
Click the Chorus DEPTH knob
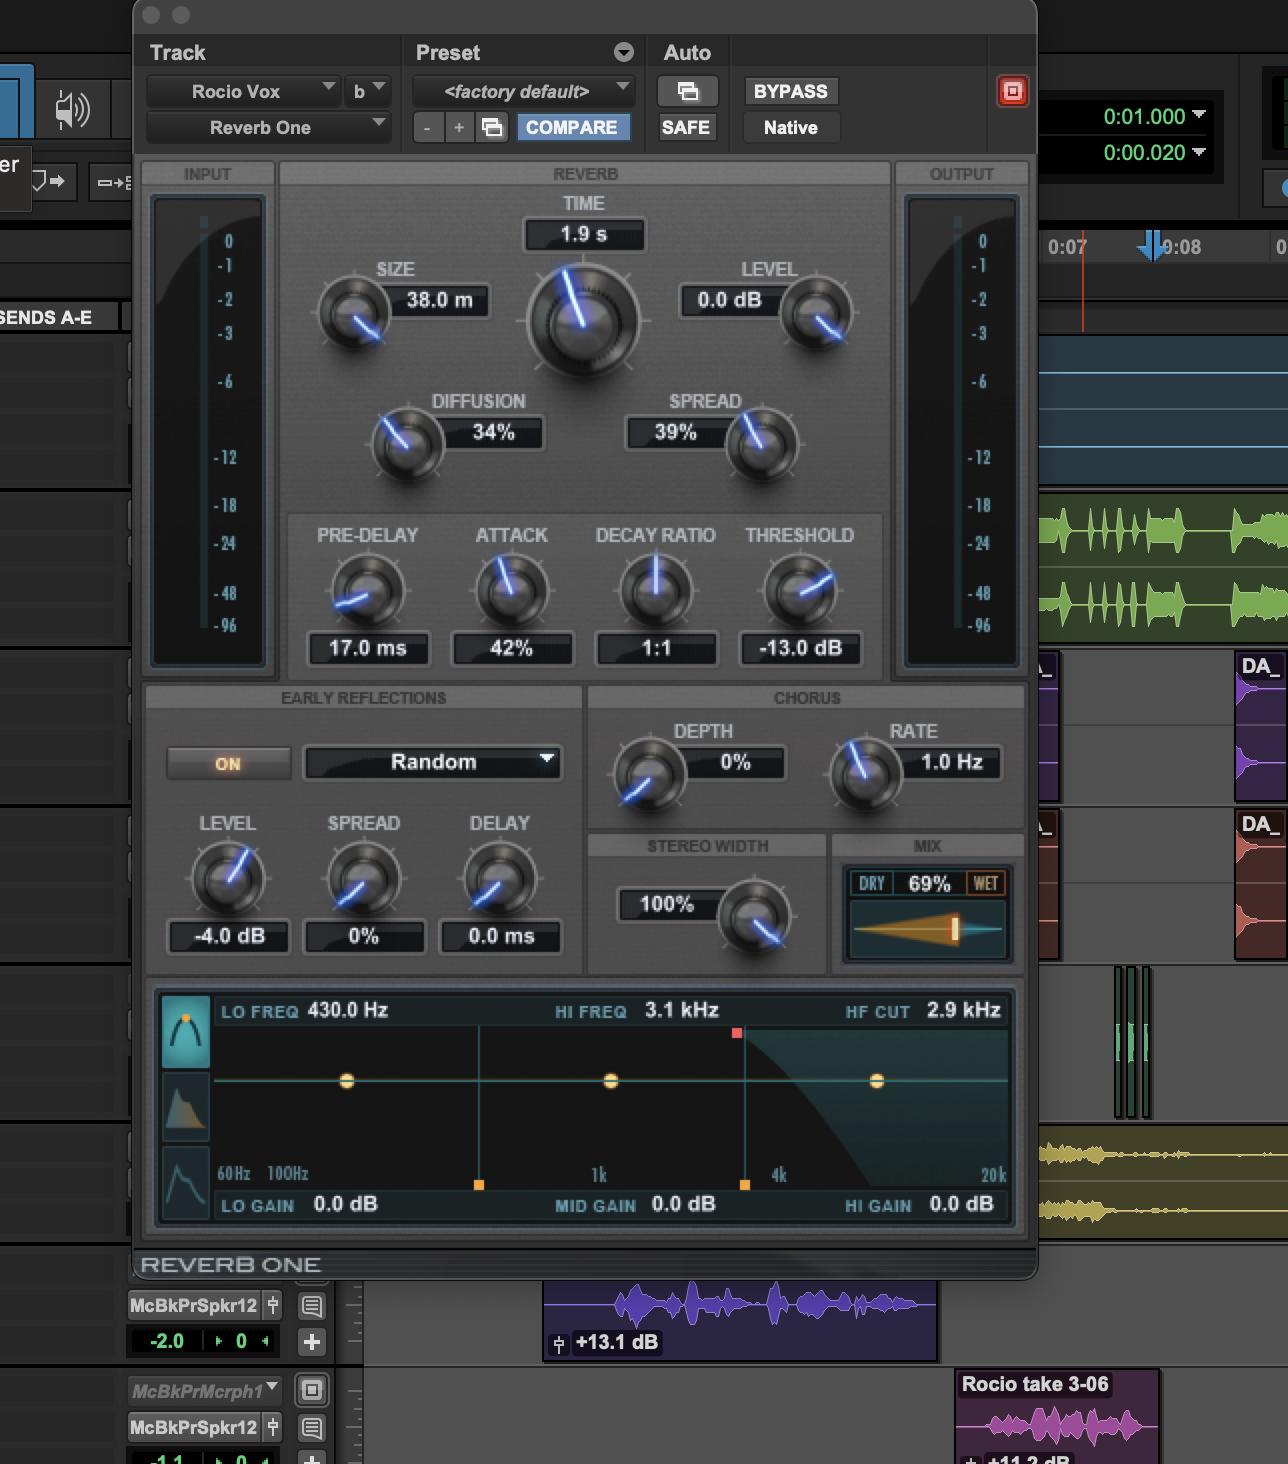point(650,774)
